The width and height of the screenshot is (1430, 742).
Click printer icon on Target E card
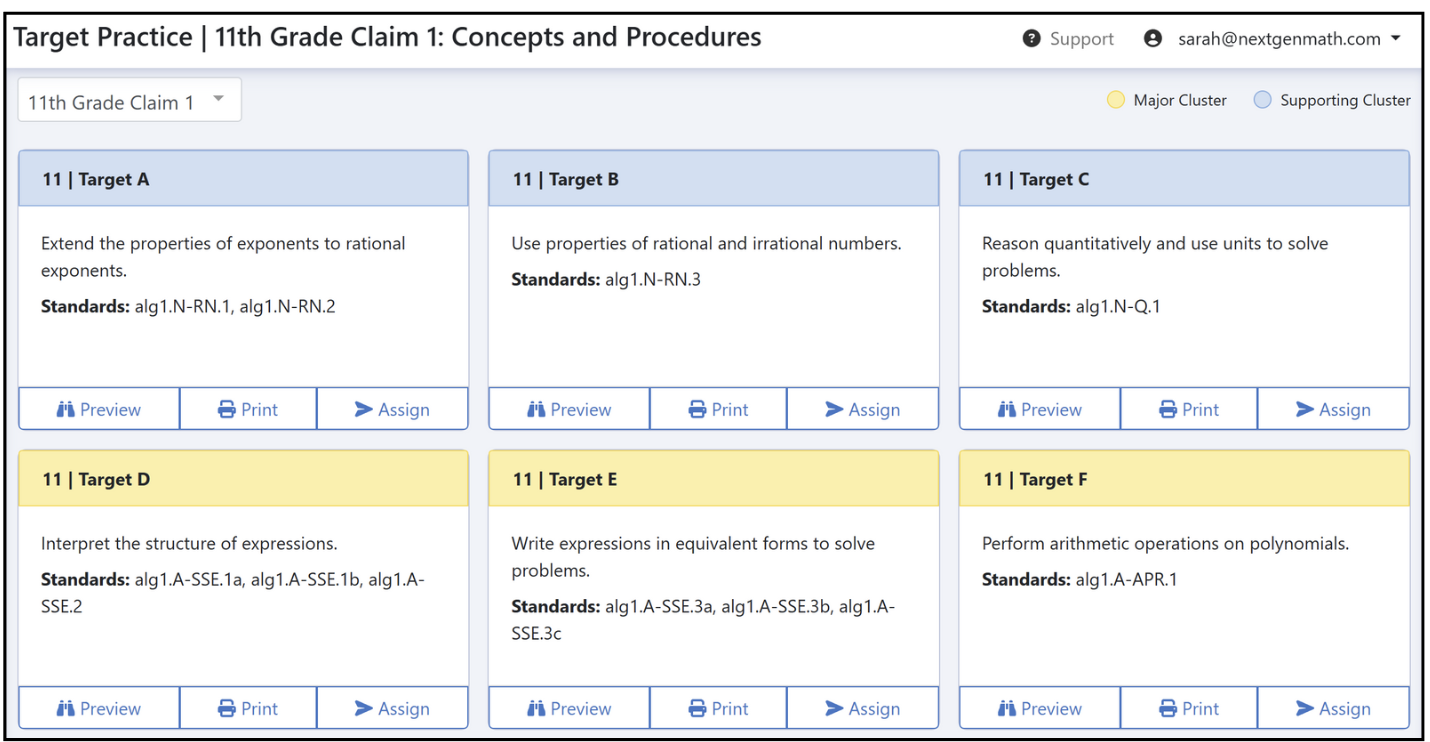pos(698,708)
